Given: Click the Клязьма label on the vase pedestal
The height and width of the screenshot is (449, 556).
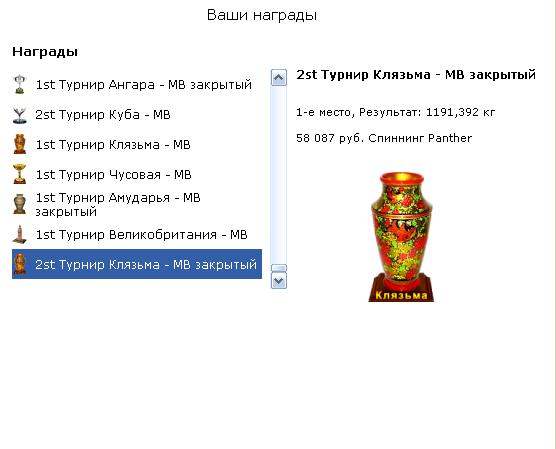Looking at the screenshot, I should (401, 295).
